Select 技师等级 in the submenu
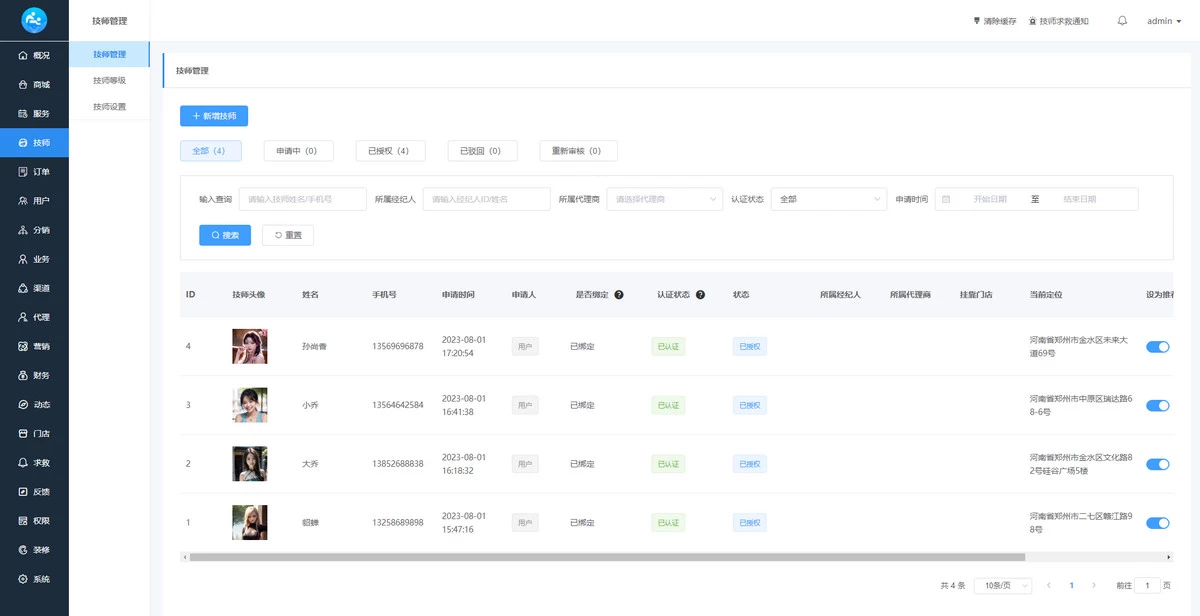 [109, 80]
